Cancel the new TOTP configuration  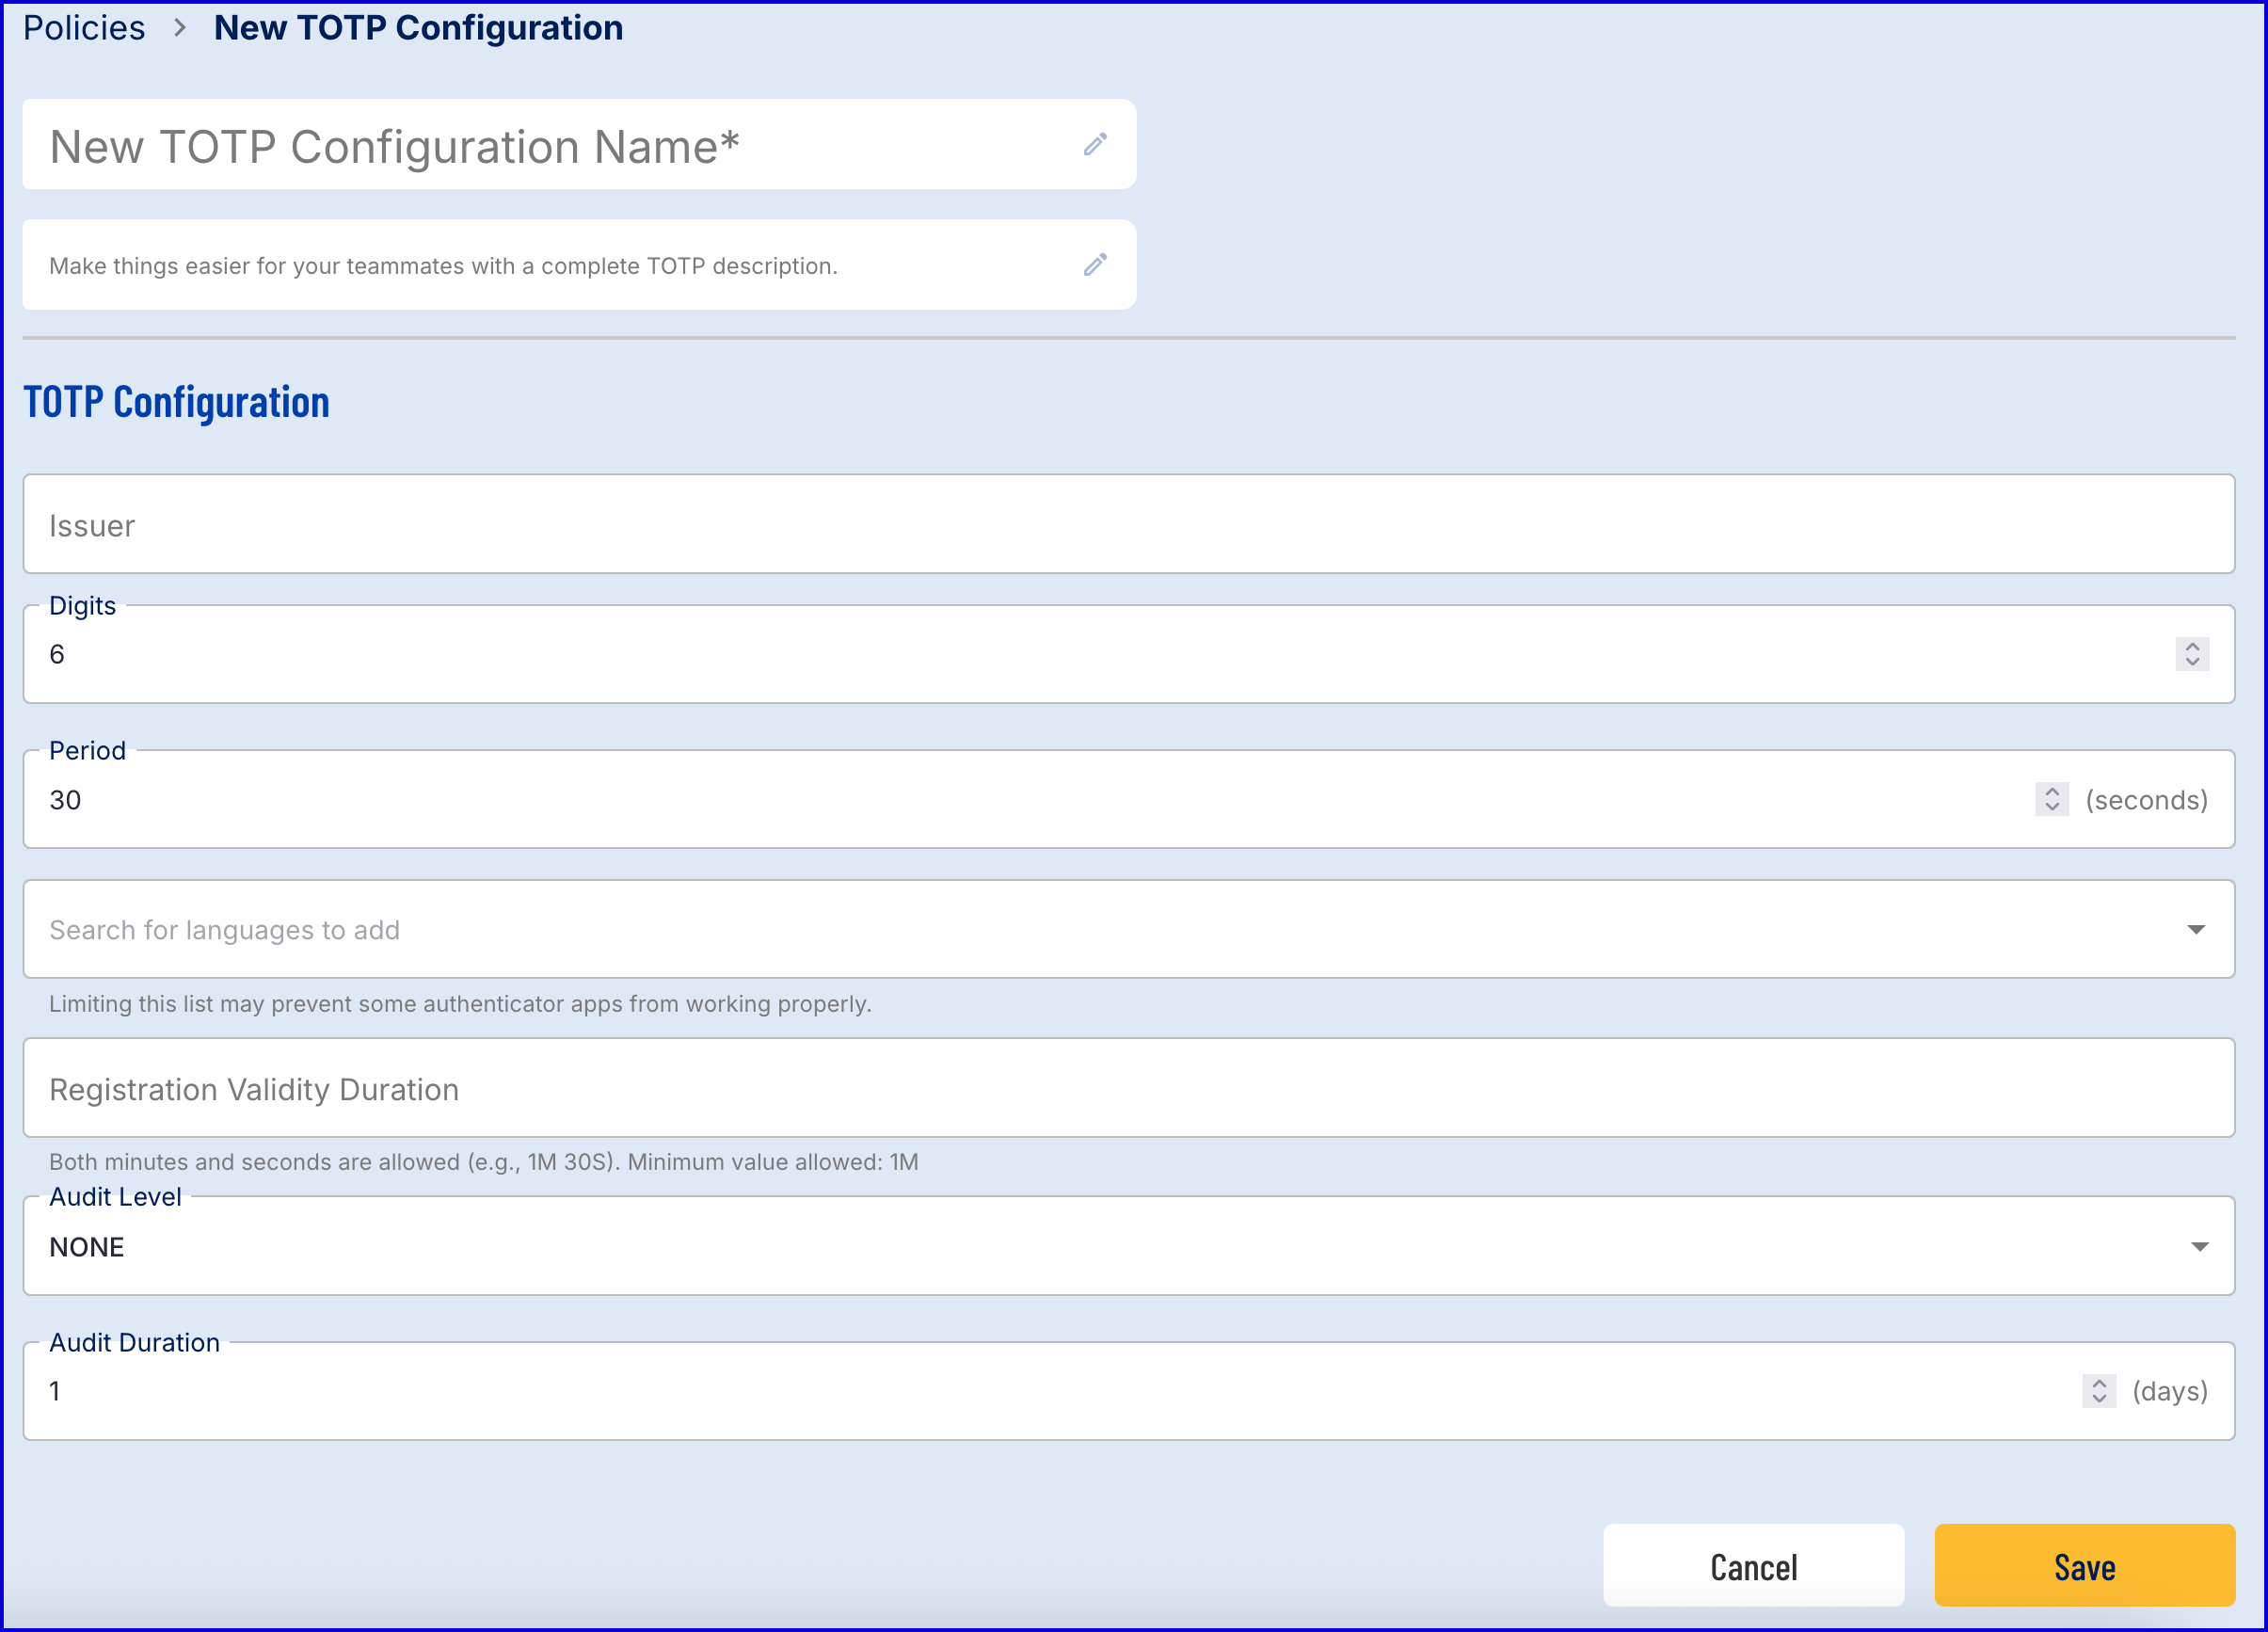click(1753, 1565)
